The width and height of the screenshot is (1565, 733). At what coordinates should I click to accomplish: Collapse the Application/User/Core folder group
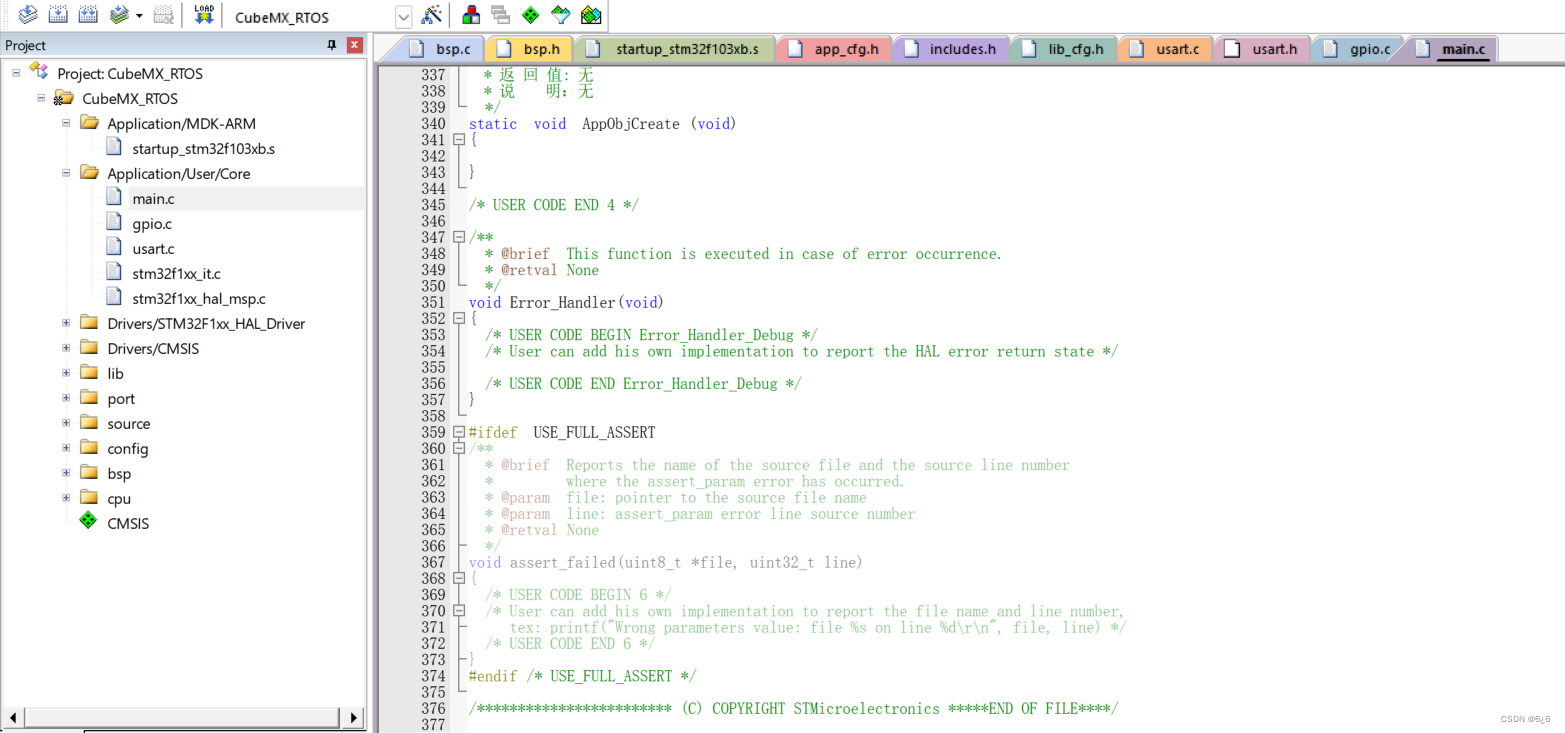(66, 173)
